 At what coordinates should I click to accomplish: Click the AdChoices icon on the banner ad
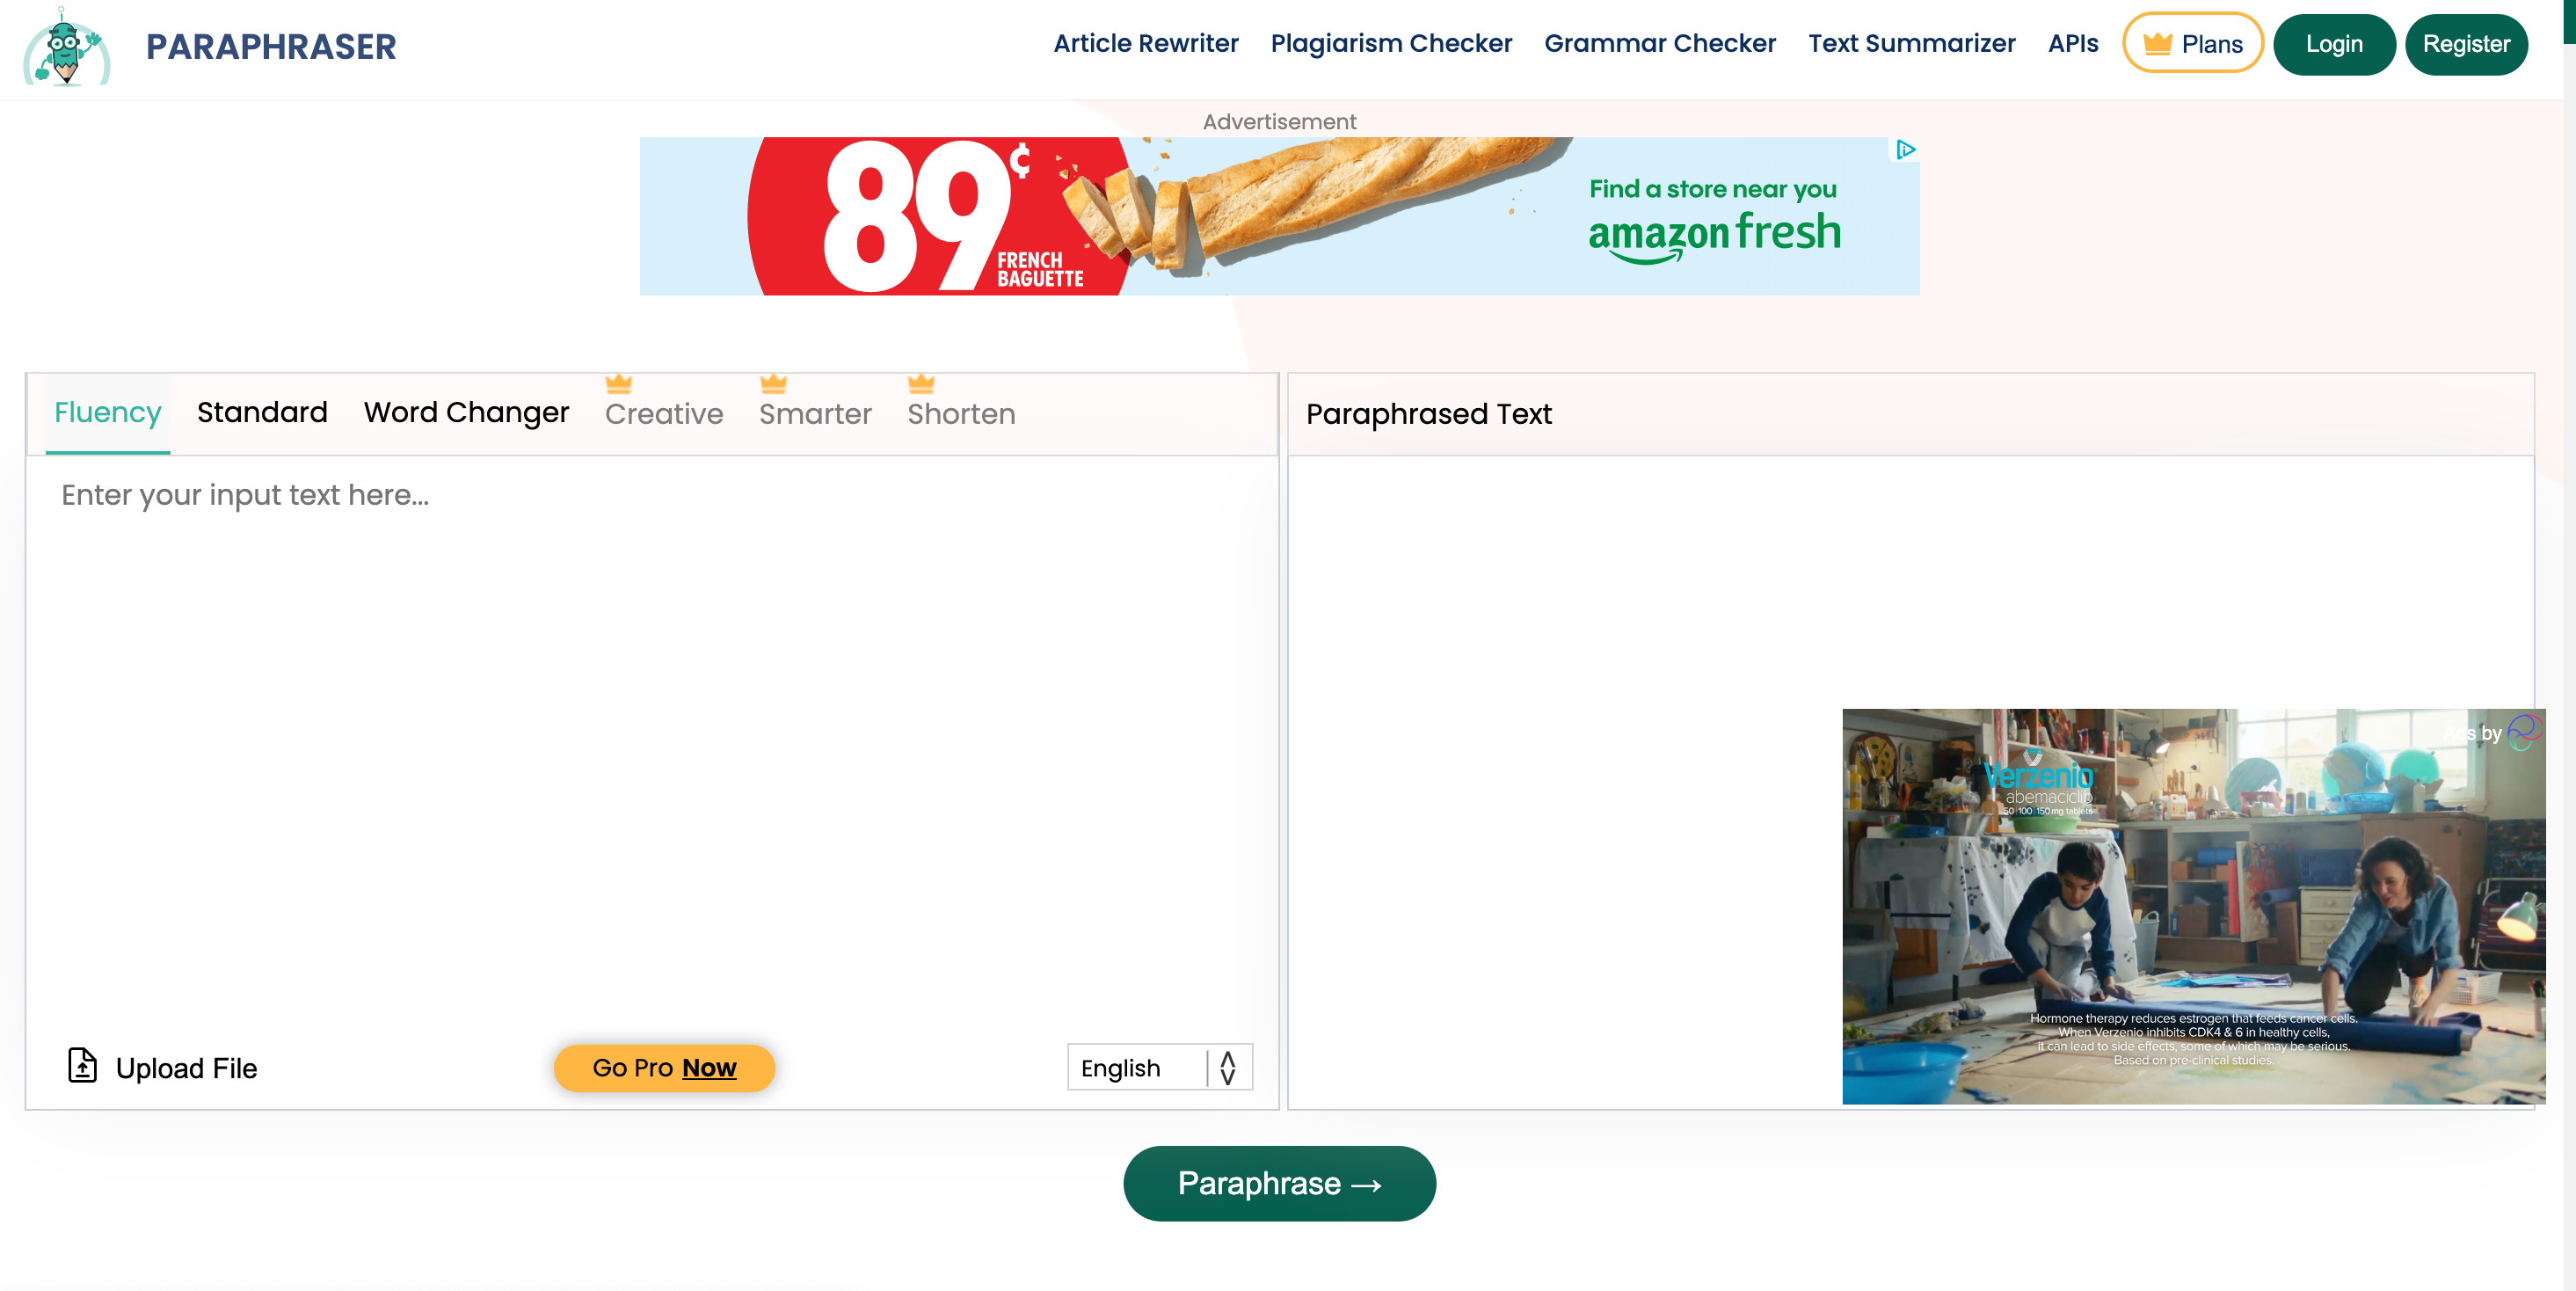tap(1905, 150)
